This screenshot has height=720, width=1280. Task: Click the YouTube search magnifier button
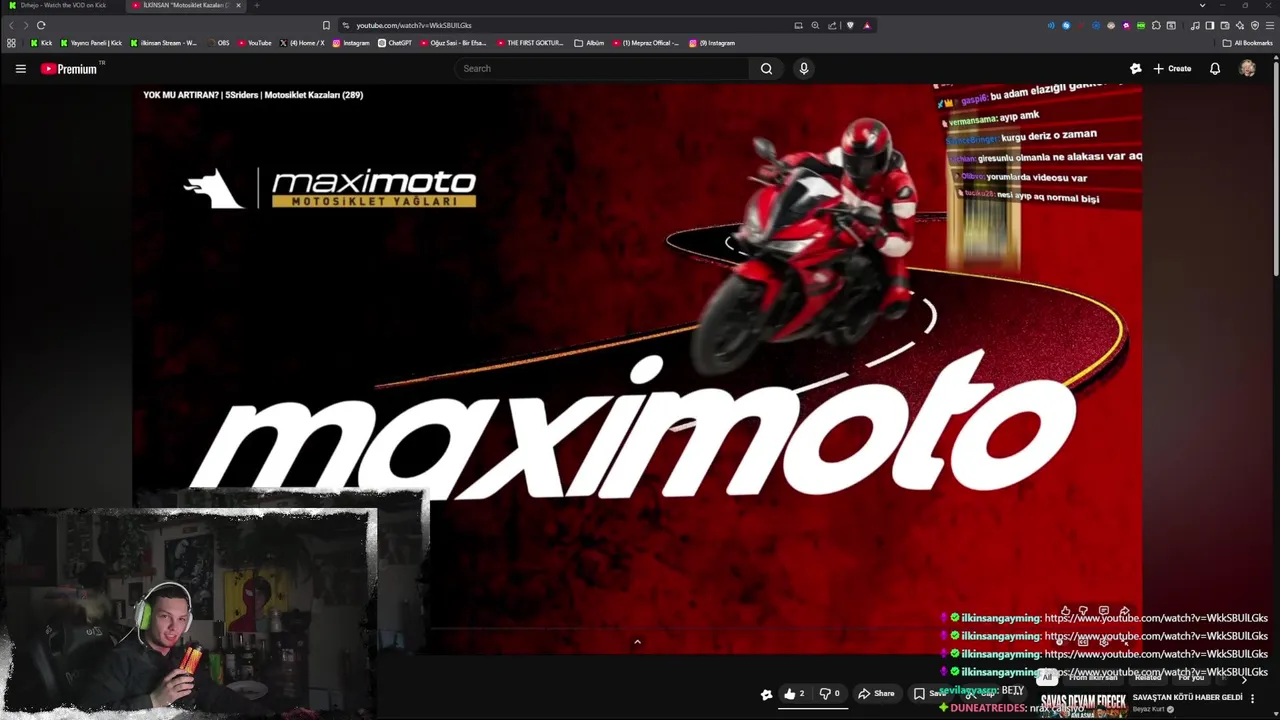click(x=766, y=68)
